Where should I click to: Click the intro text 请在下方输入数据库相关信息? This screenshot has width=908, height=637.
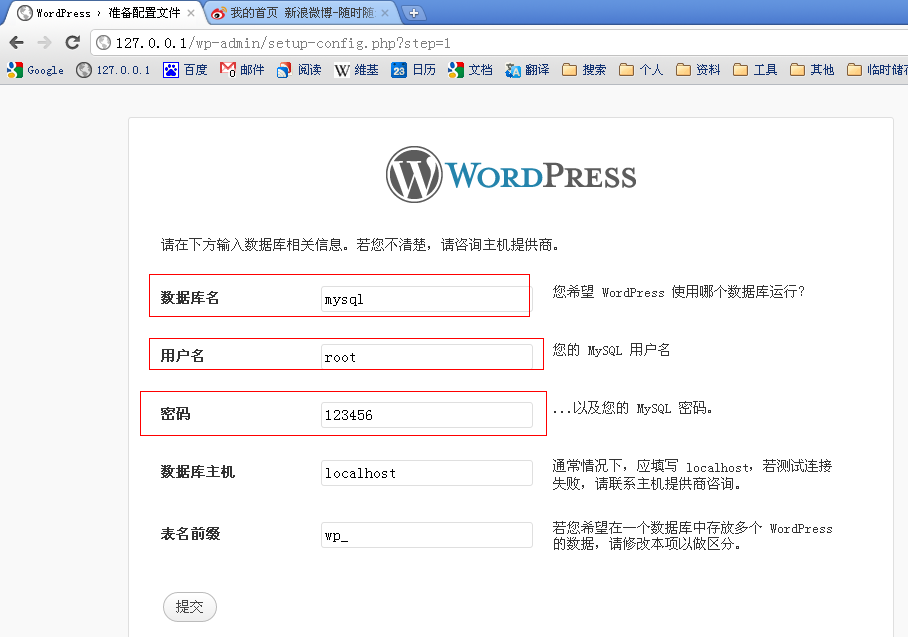(x=360, y=245)
